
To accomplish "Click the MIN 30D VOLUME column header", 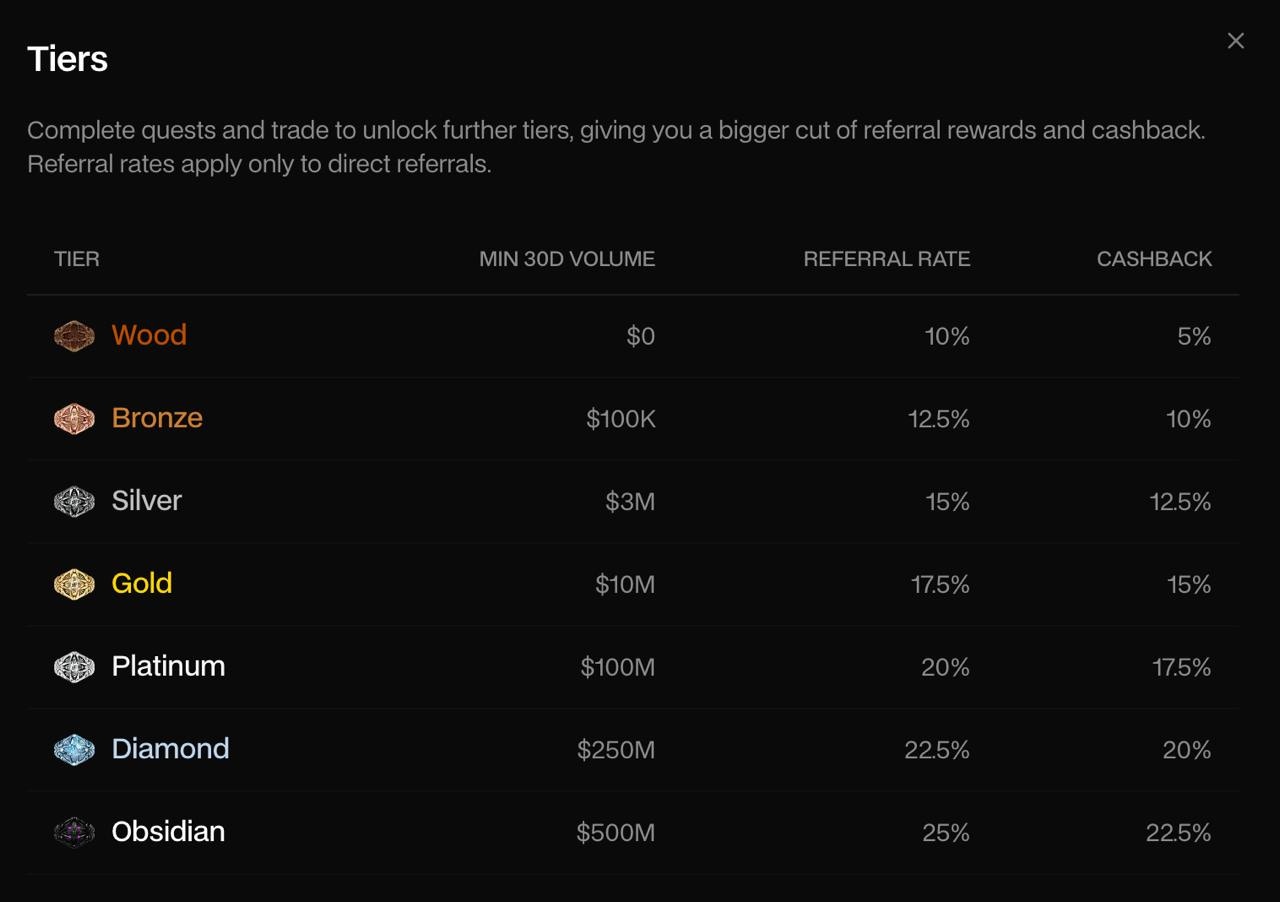I will click(567, 259).
